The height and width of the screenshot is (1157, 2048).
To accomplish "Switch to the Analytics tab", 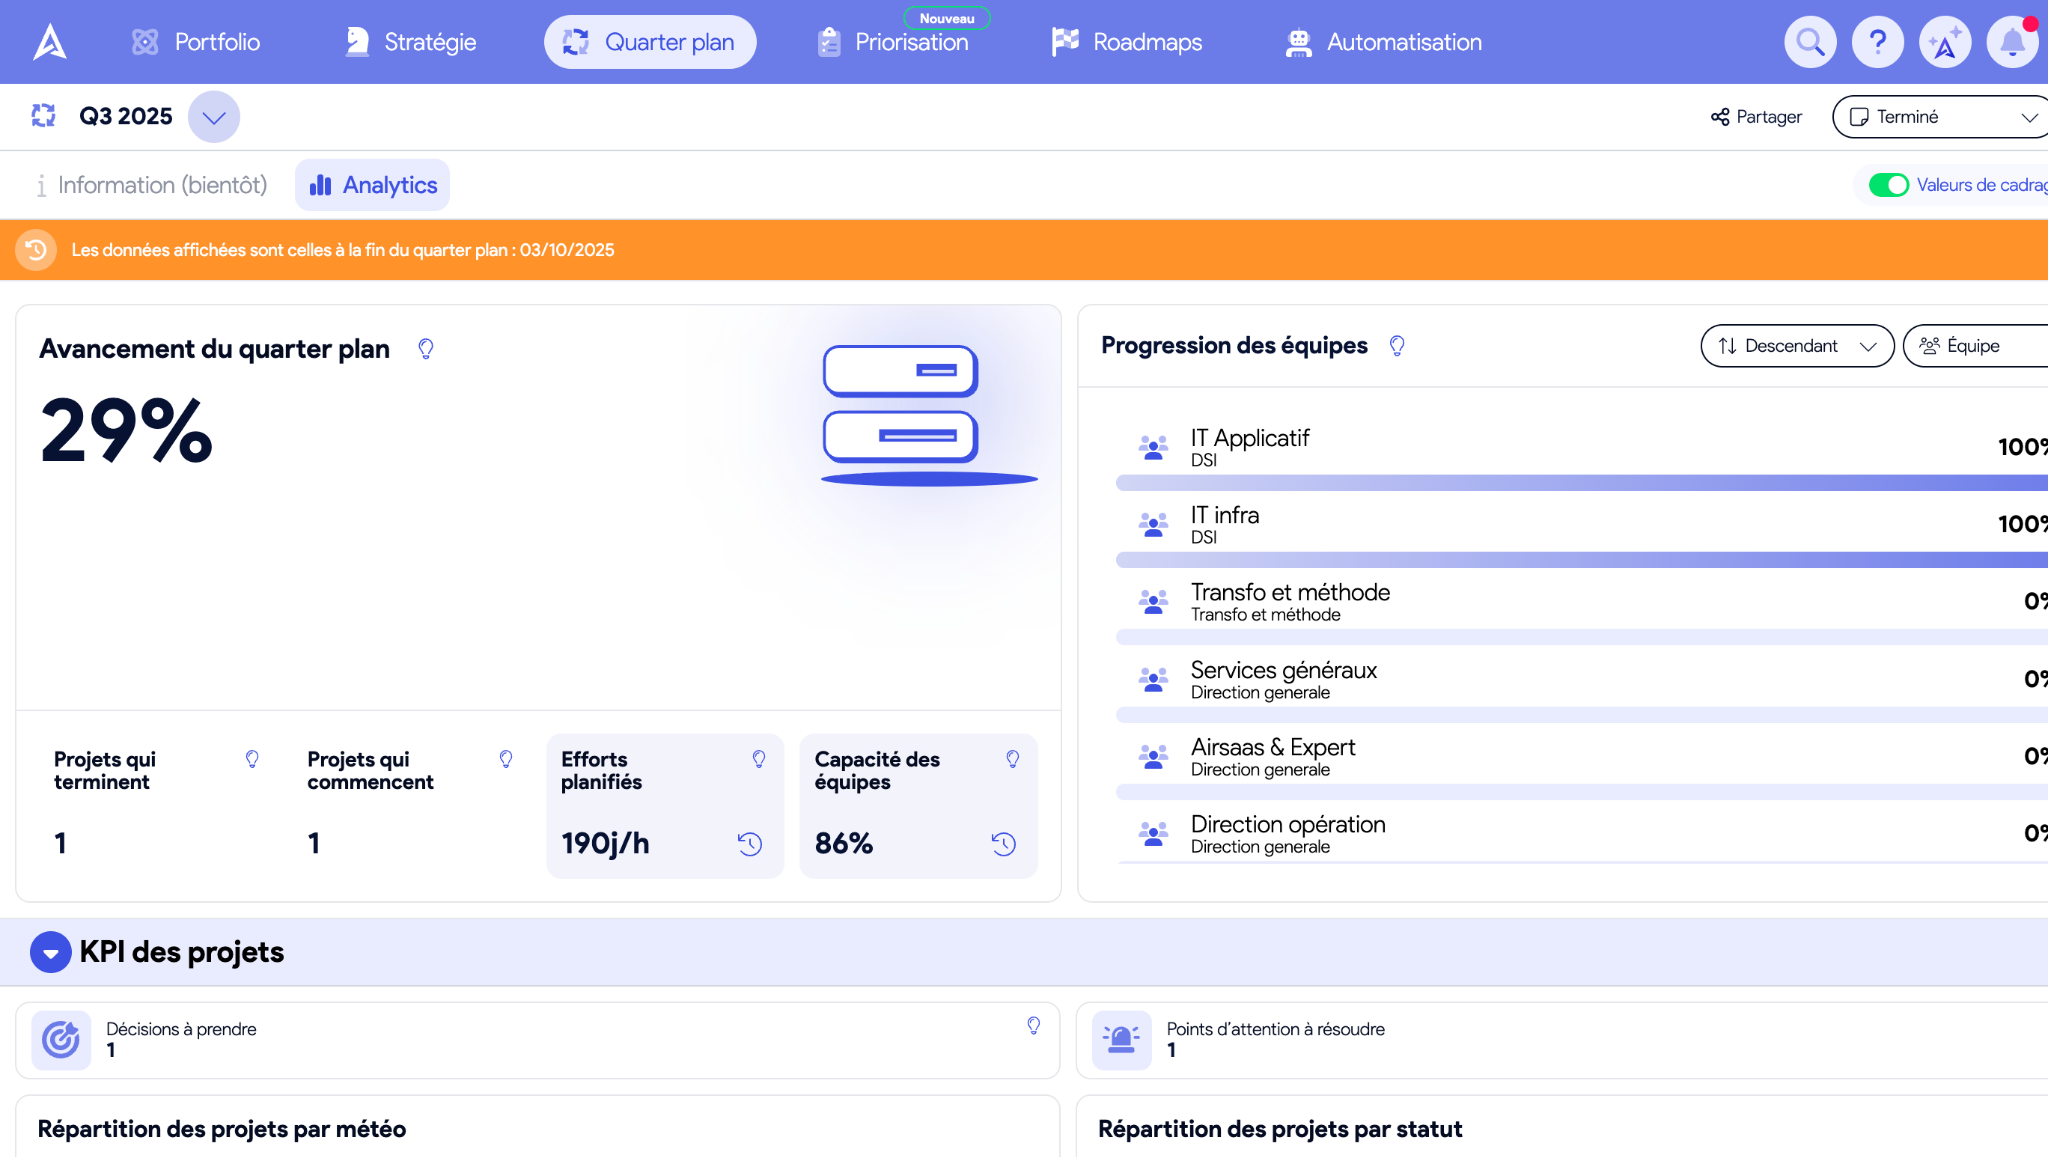I will point(373,185).
